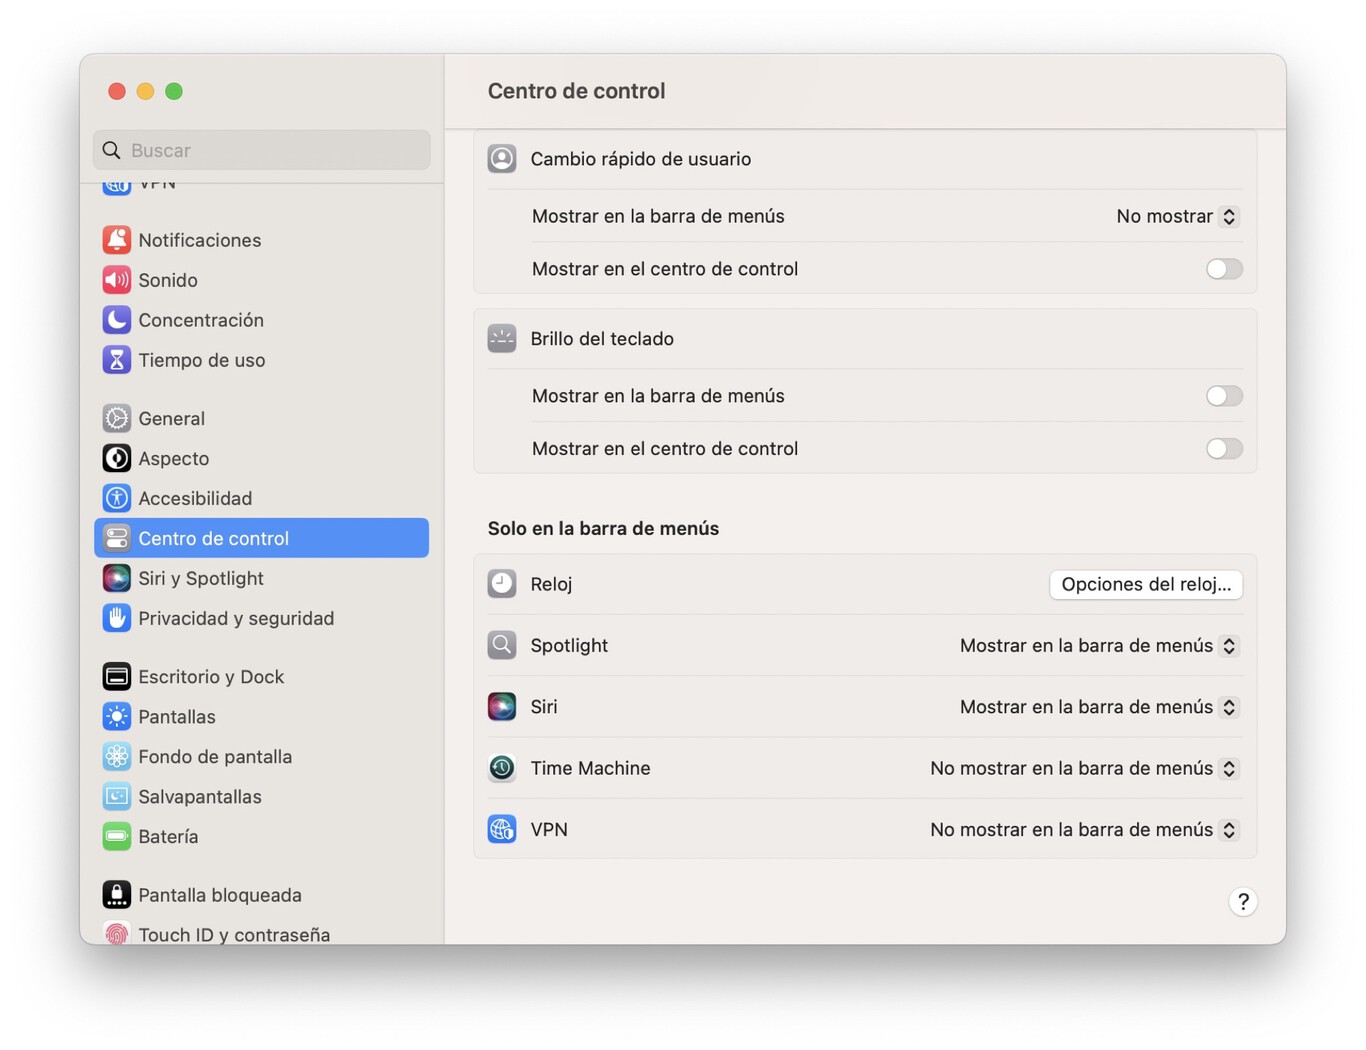Open Notificaciones settings from sidebar

point(199,240)
